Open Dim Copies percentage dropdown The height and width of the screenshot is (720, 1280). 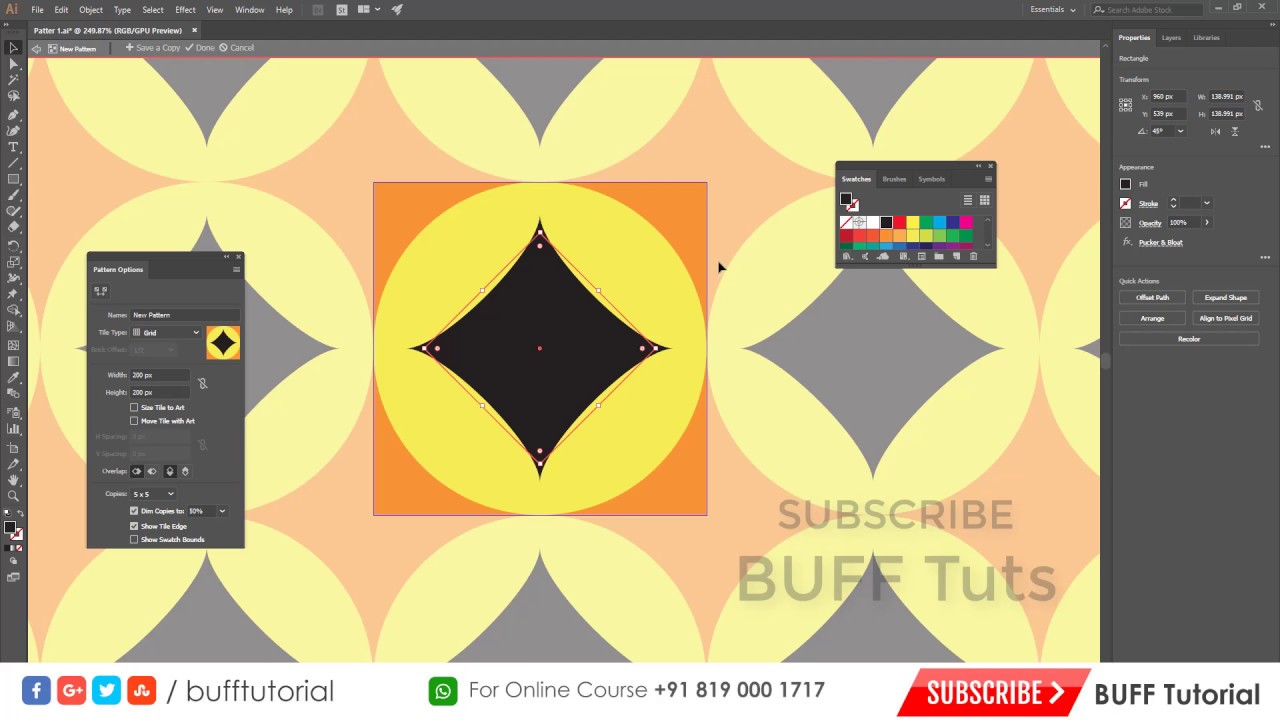[222, 511]
